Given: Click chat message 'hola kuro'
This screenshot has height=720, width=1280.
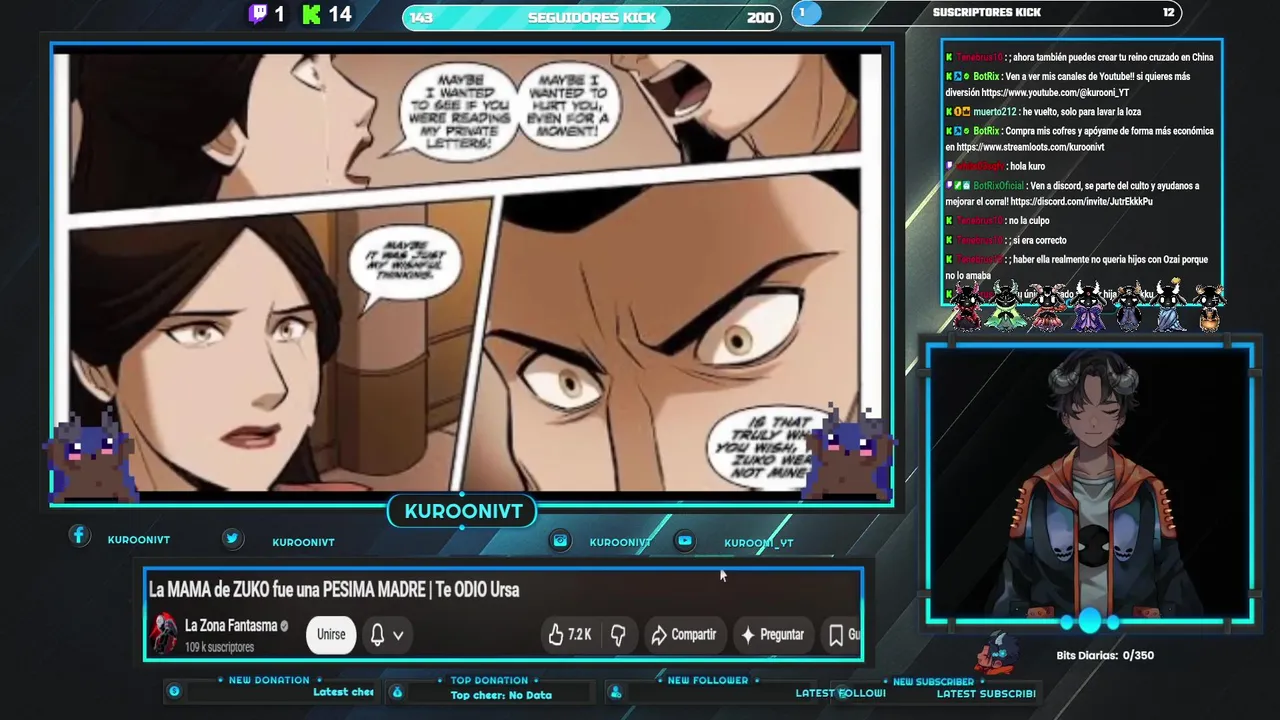Looking at the screenshot, I should coord(1026,166).
